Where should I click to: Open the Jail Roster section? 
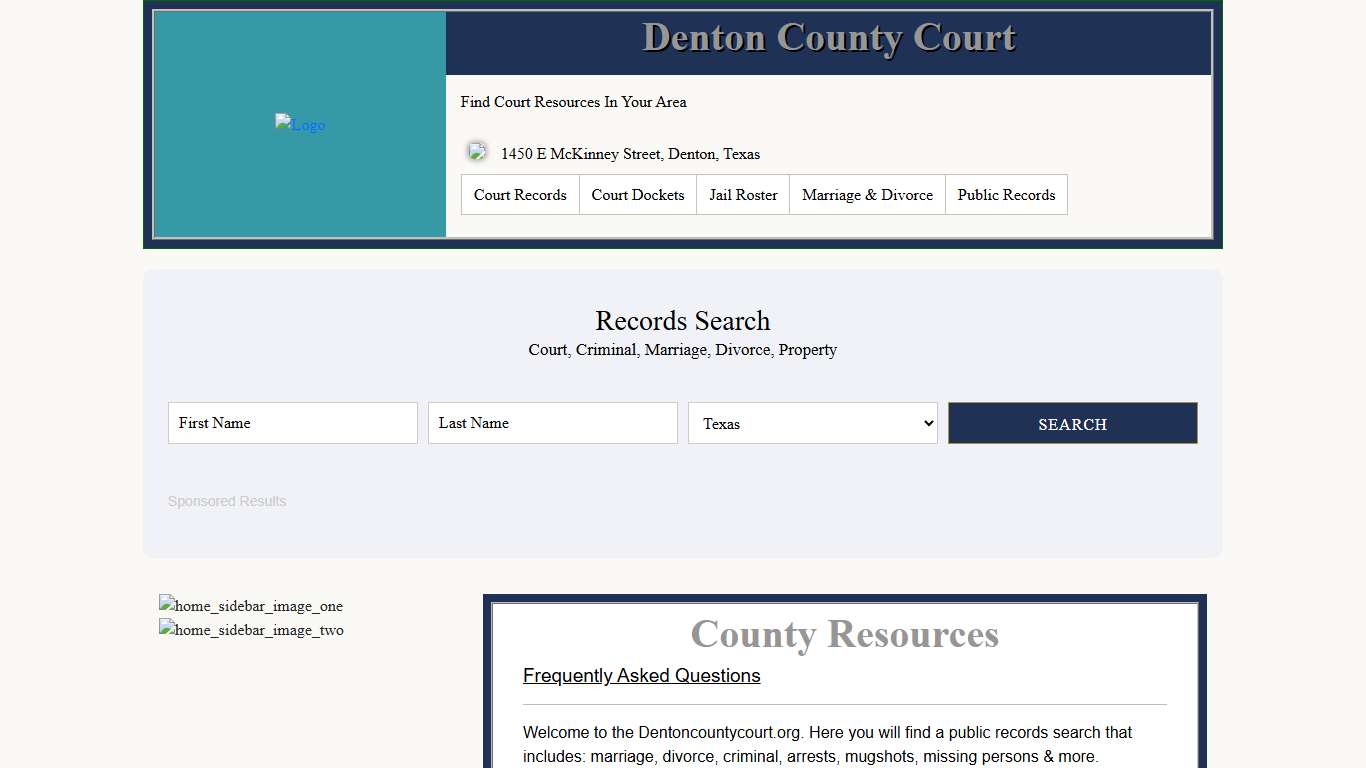742,194
